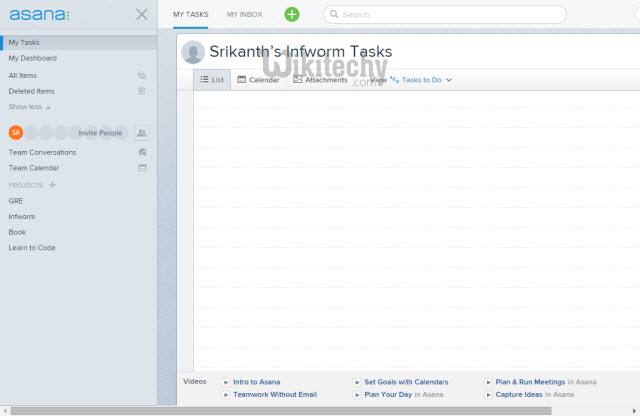640x416 pixels.
Task: Click the Srikanth's Infworm Tasks title
Action: tap(301, 52)
